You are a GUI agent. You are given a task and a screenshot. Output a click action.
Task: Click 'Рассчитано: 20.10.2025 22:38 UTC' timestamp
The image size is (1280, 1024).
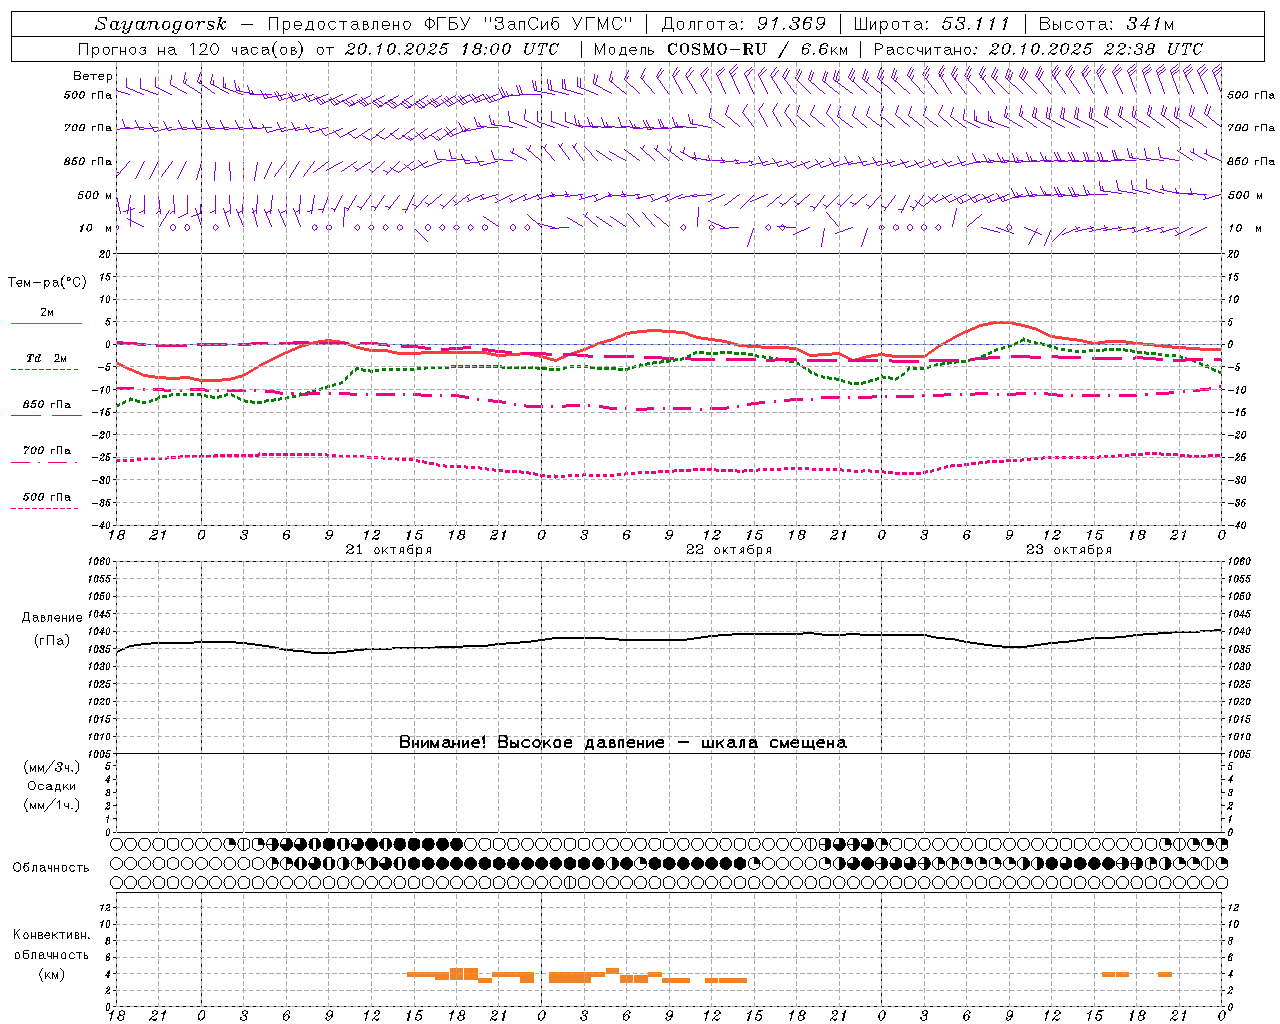click(x=1038, y=49)
